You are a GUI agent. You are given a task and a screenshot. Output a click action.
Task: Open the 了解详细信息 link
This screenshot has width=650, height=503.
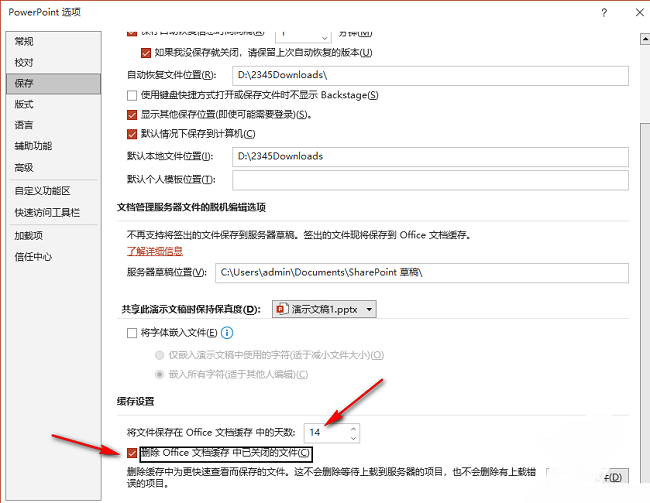tap(154, 251)
